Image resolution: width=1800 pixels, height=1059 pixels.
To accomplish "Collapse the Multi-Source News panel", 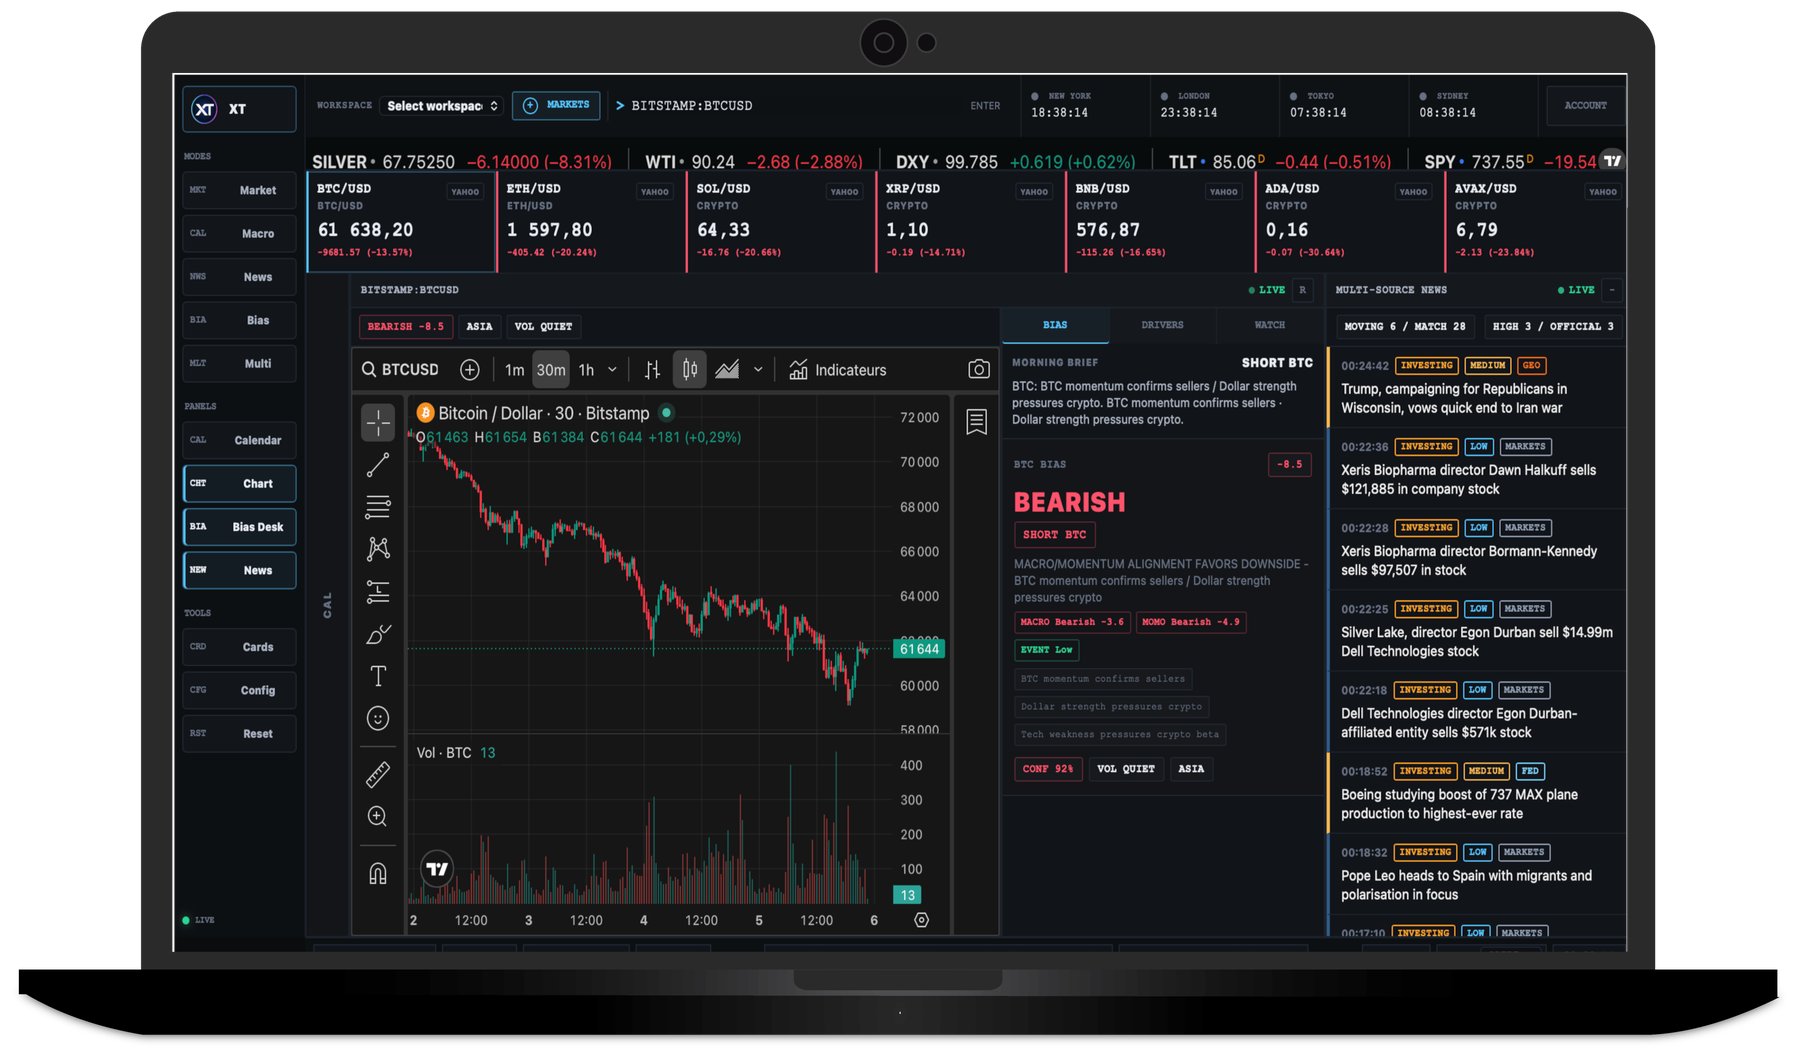I will (1612, 290).
